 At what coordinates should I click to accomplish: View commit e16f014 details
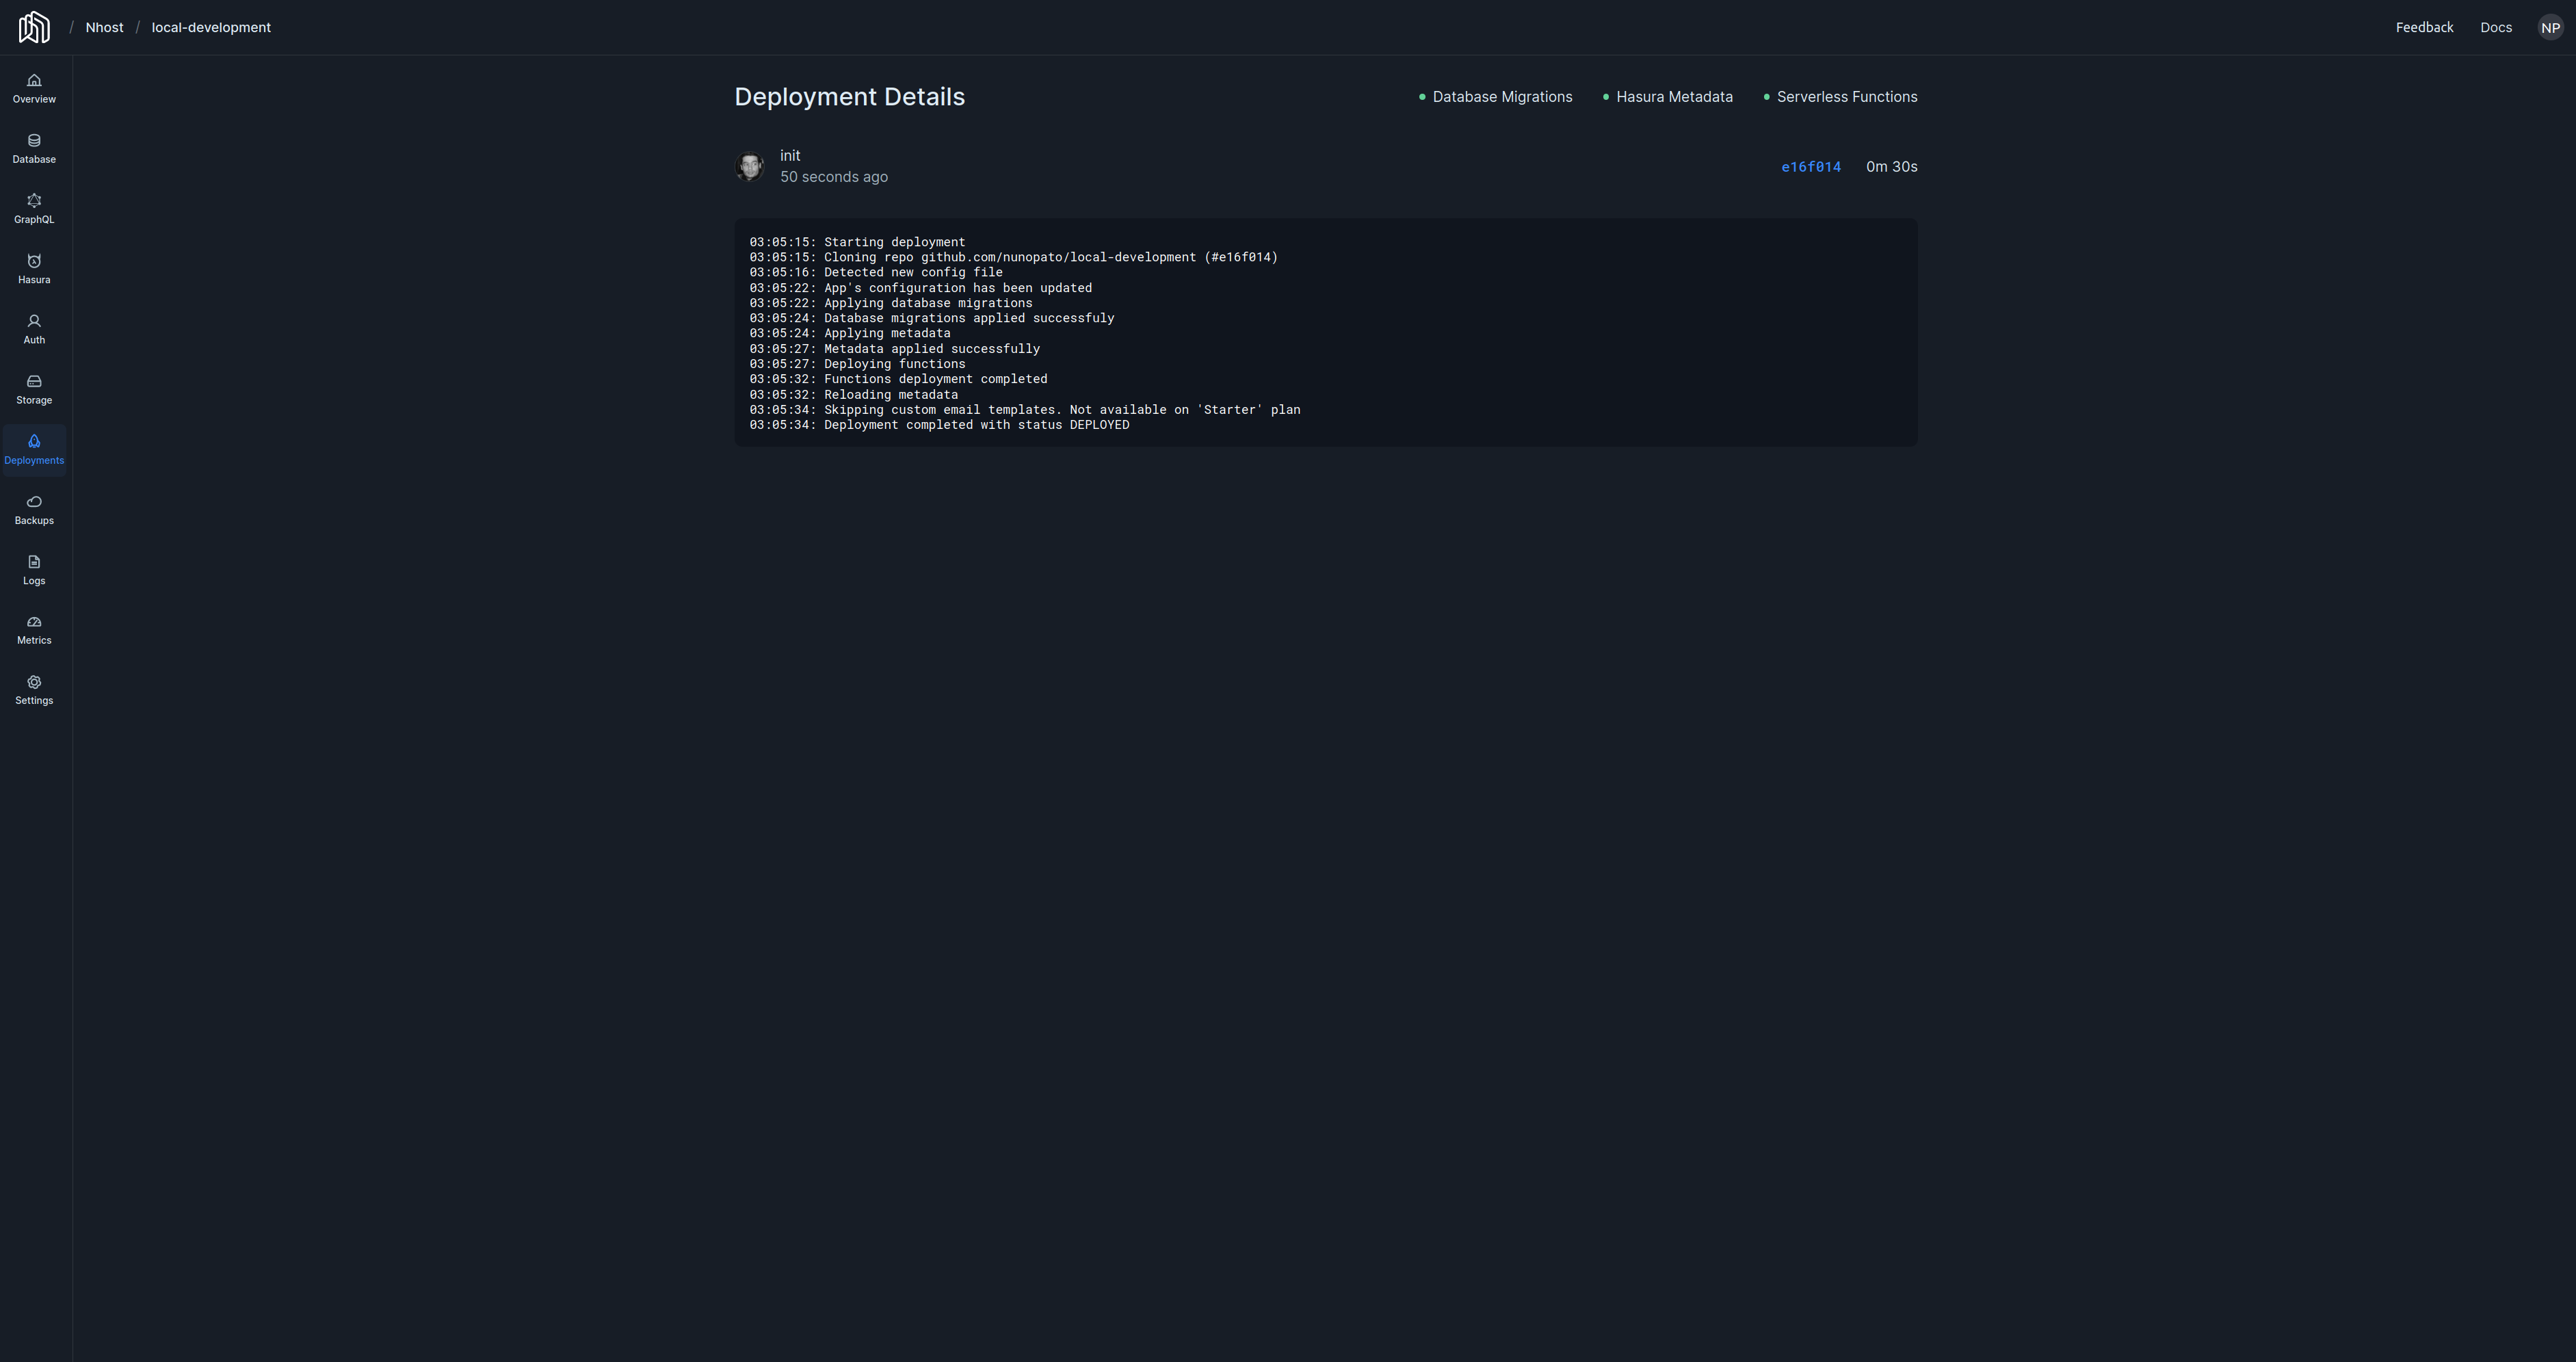[x=1811, y=166]
